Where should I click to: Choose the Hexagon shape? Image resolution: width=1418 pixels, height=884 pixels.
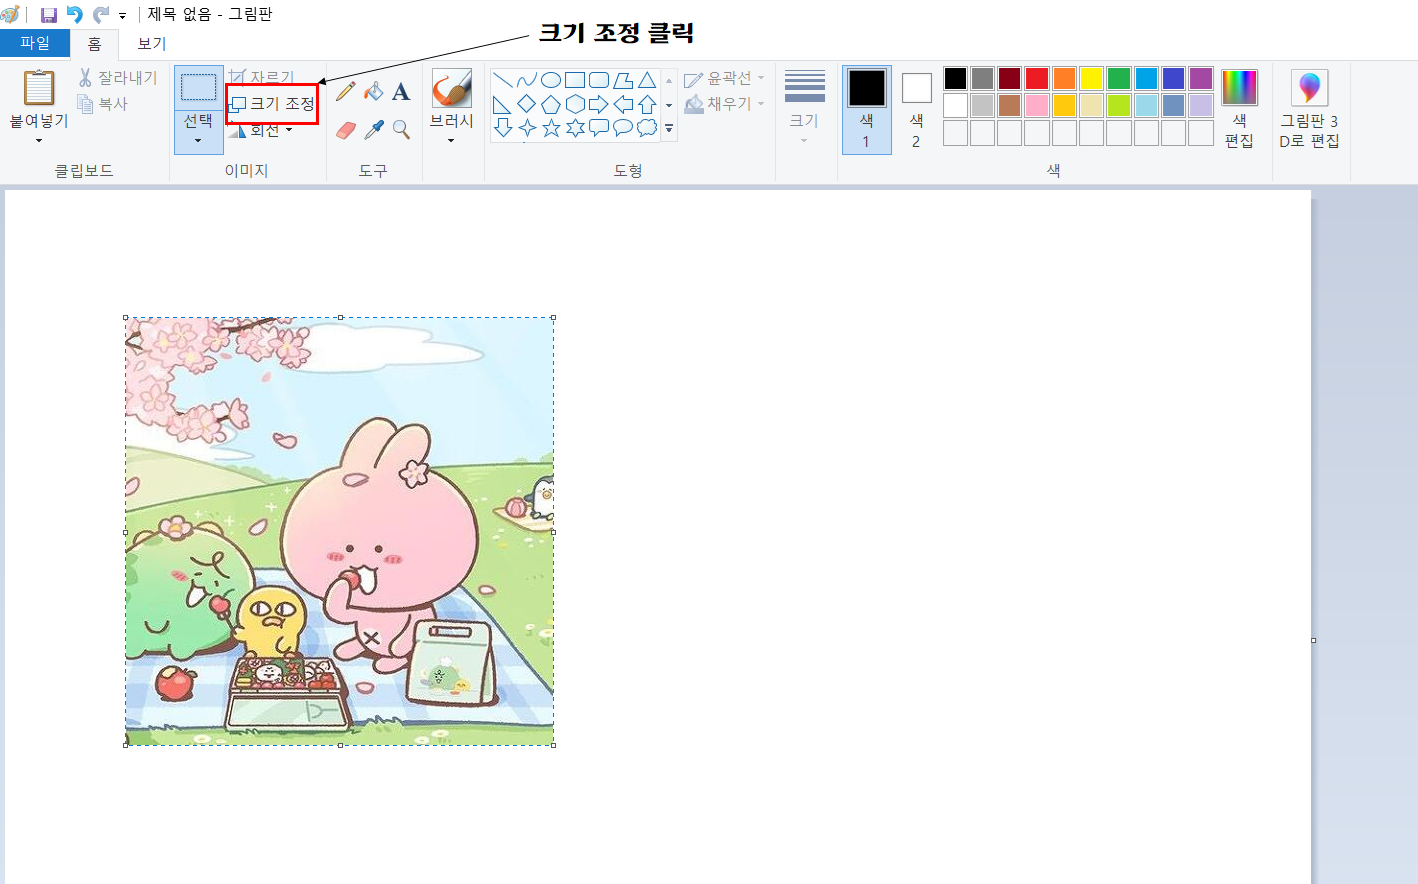(x=575, y=104)
